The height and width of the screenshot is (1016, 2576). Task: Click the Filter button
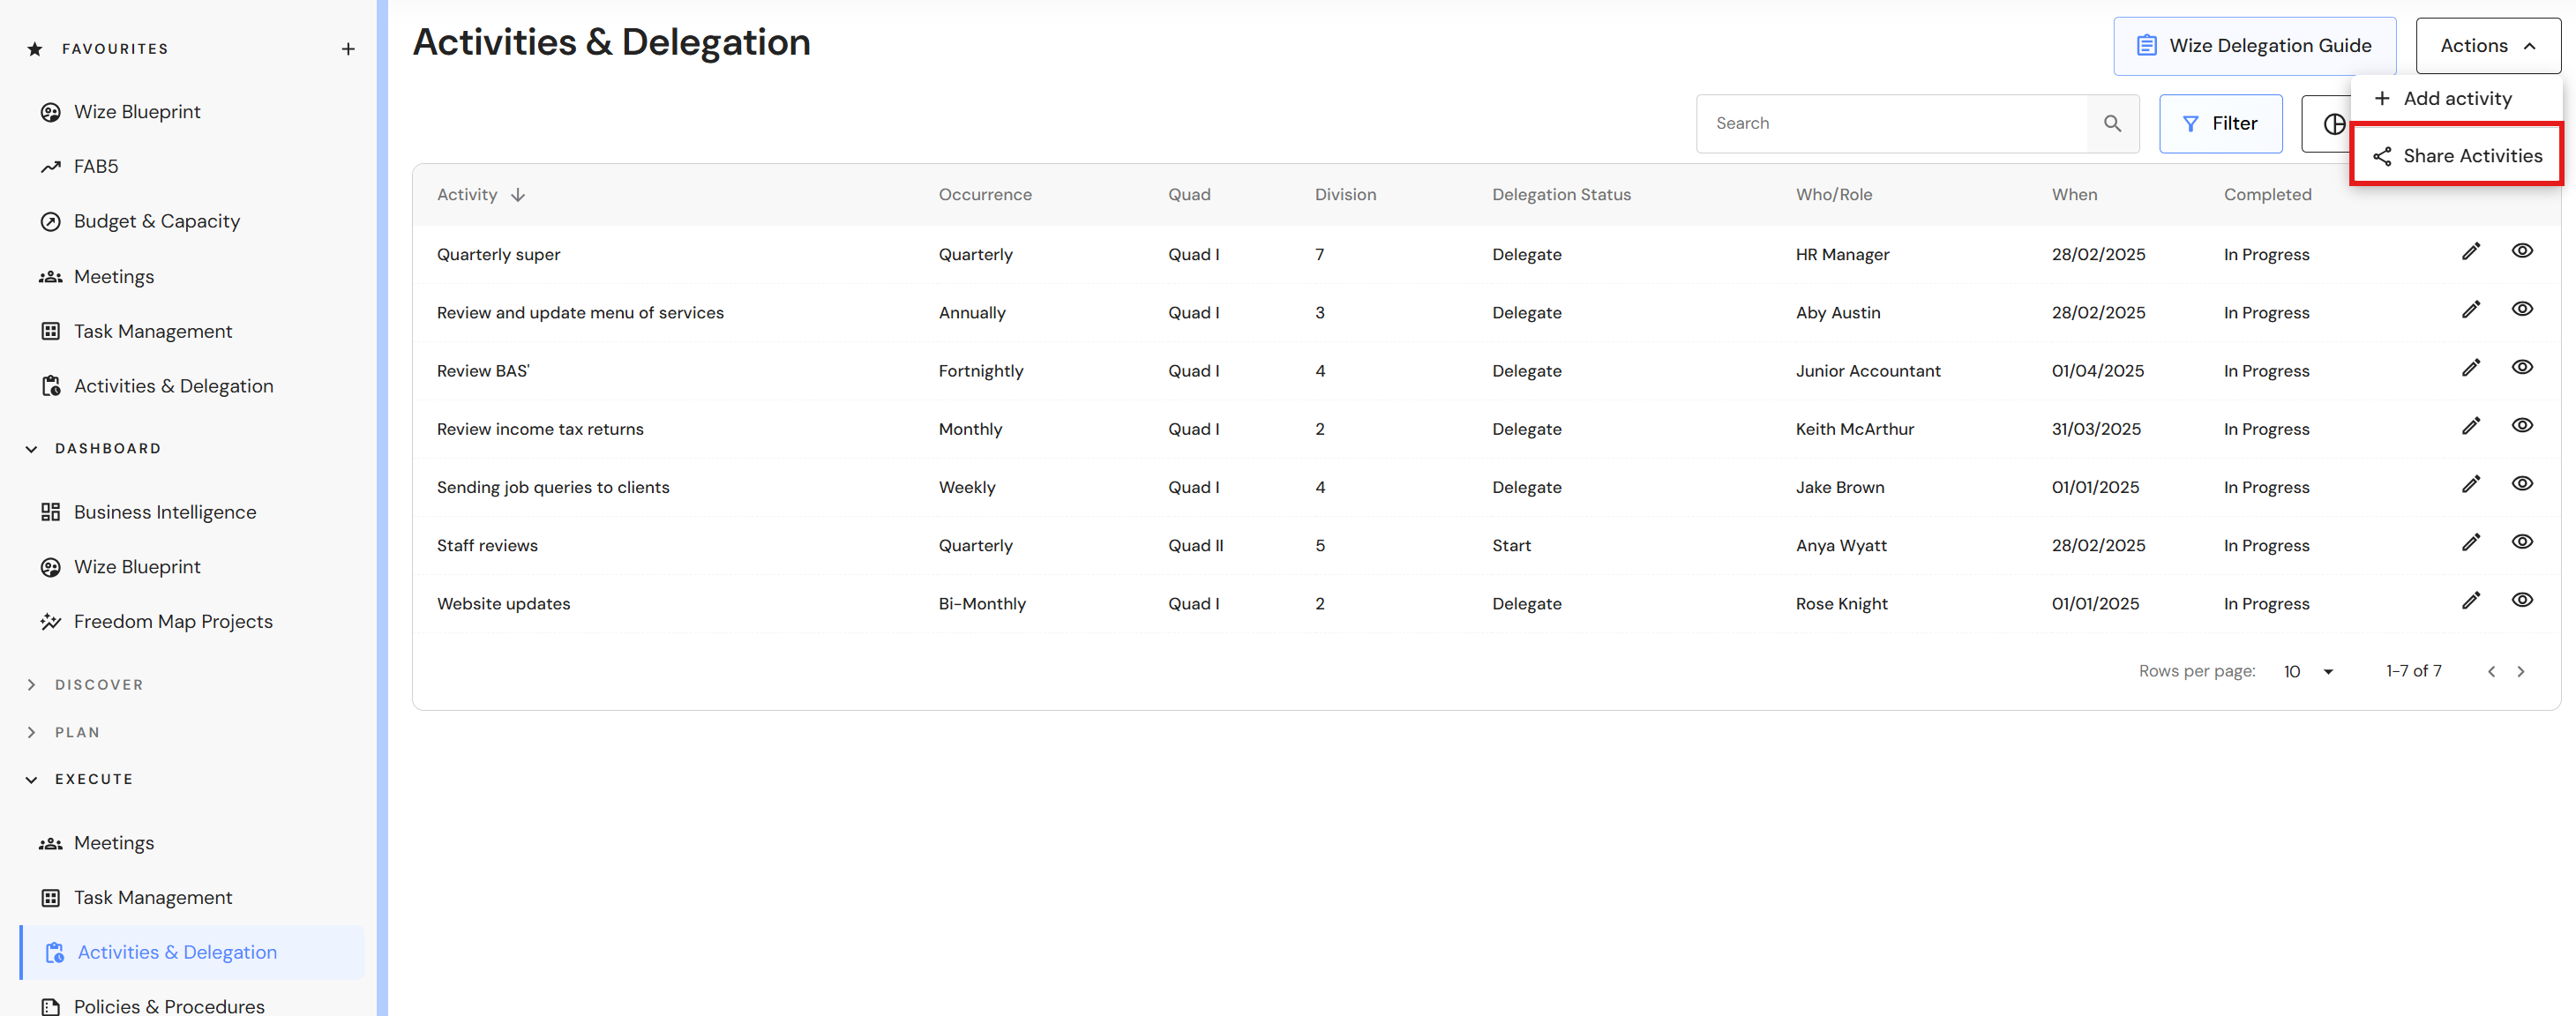click(x=2220, y=124)
